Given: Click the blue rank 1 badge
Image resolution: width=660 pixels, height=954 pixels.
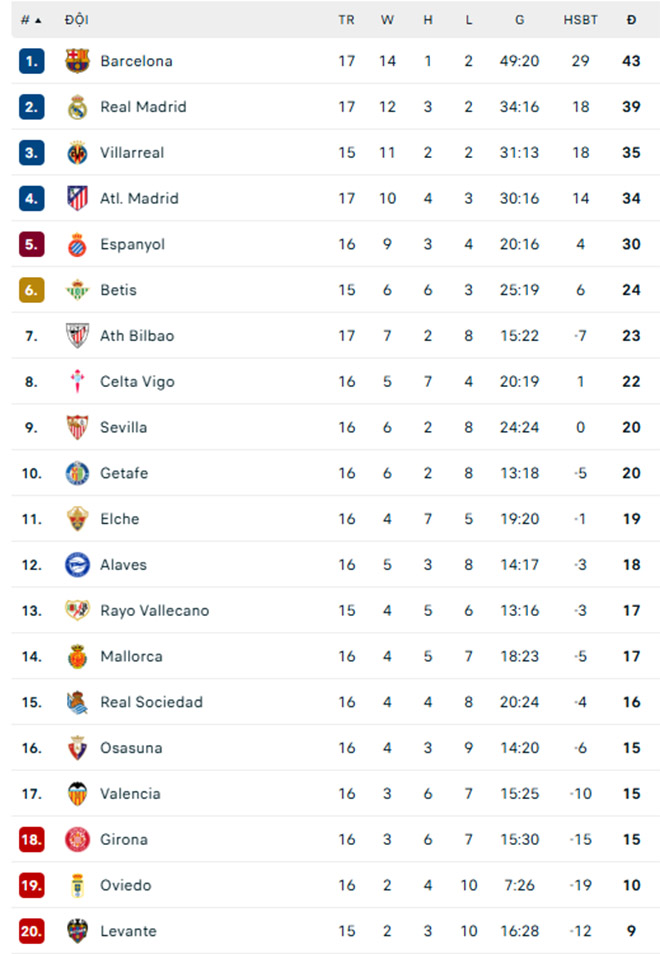Looking at the screenshot, I should coord(31,61).
